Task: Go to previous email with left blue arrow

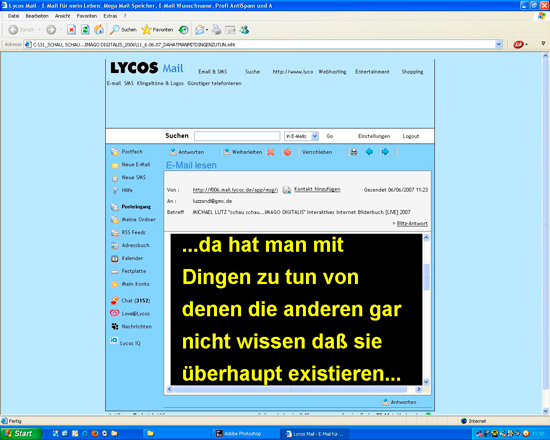Action: (x=369, y=152)
